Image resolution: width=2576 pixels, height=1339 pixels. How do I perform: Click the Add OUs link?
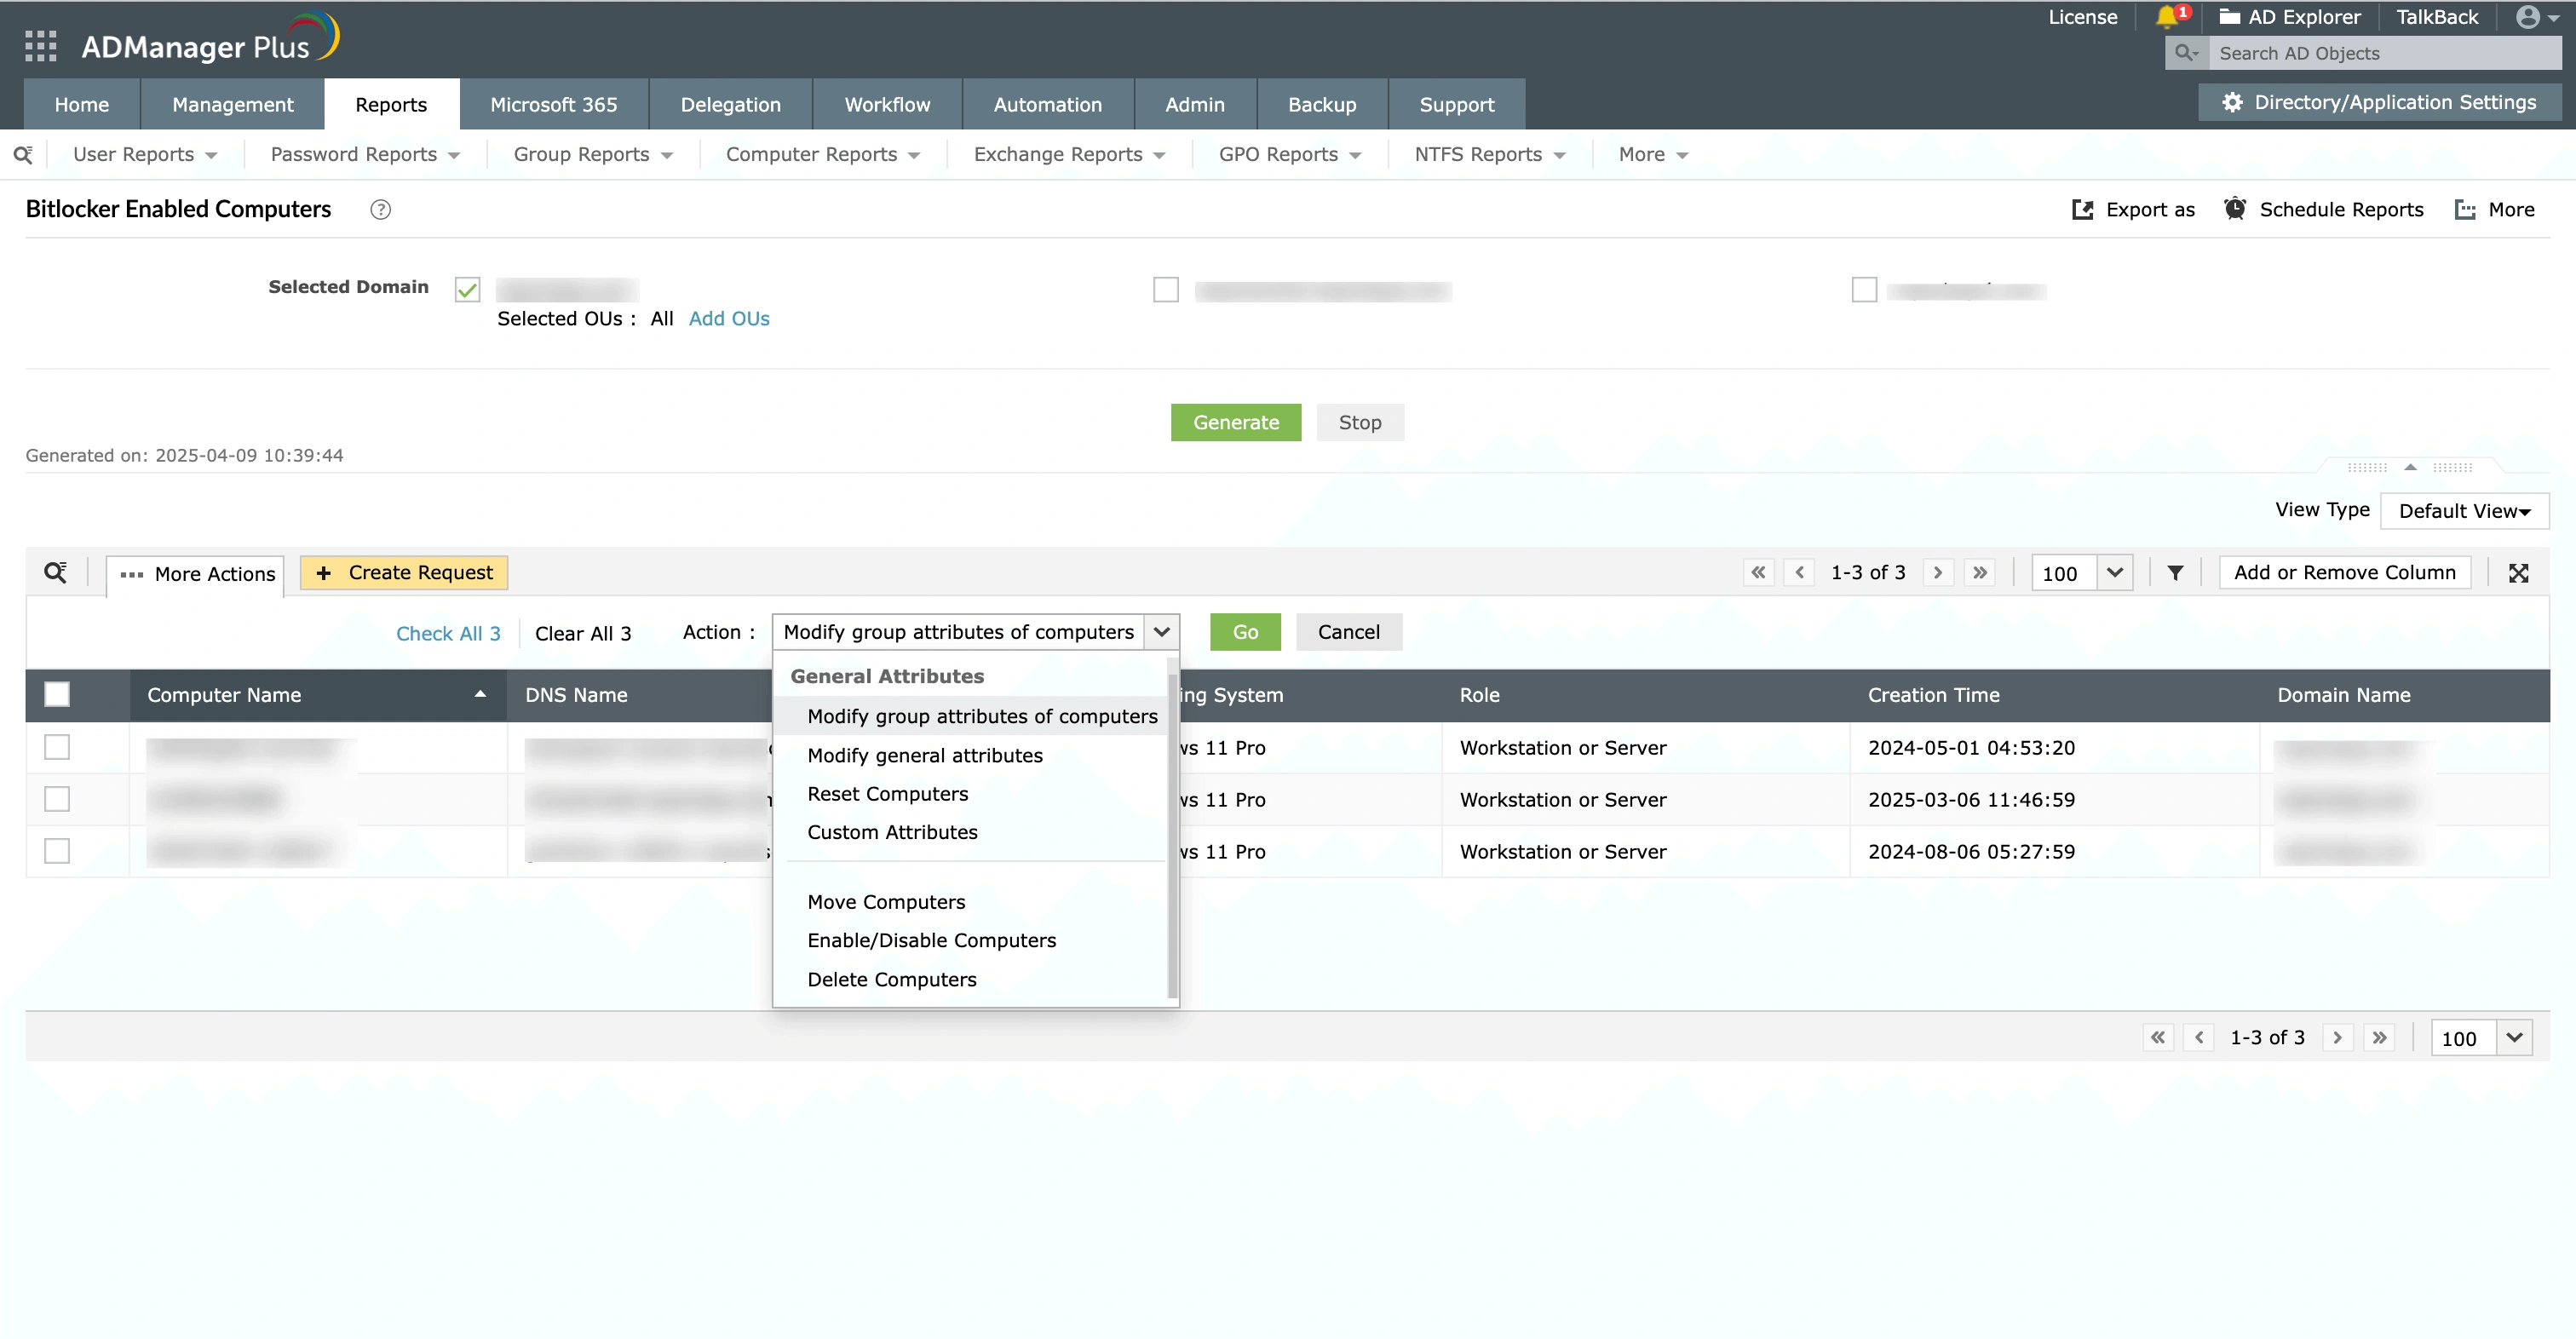tap(728, 318)
